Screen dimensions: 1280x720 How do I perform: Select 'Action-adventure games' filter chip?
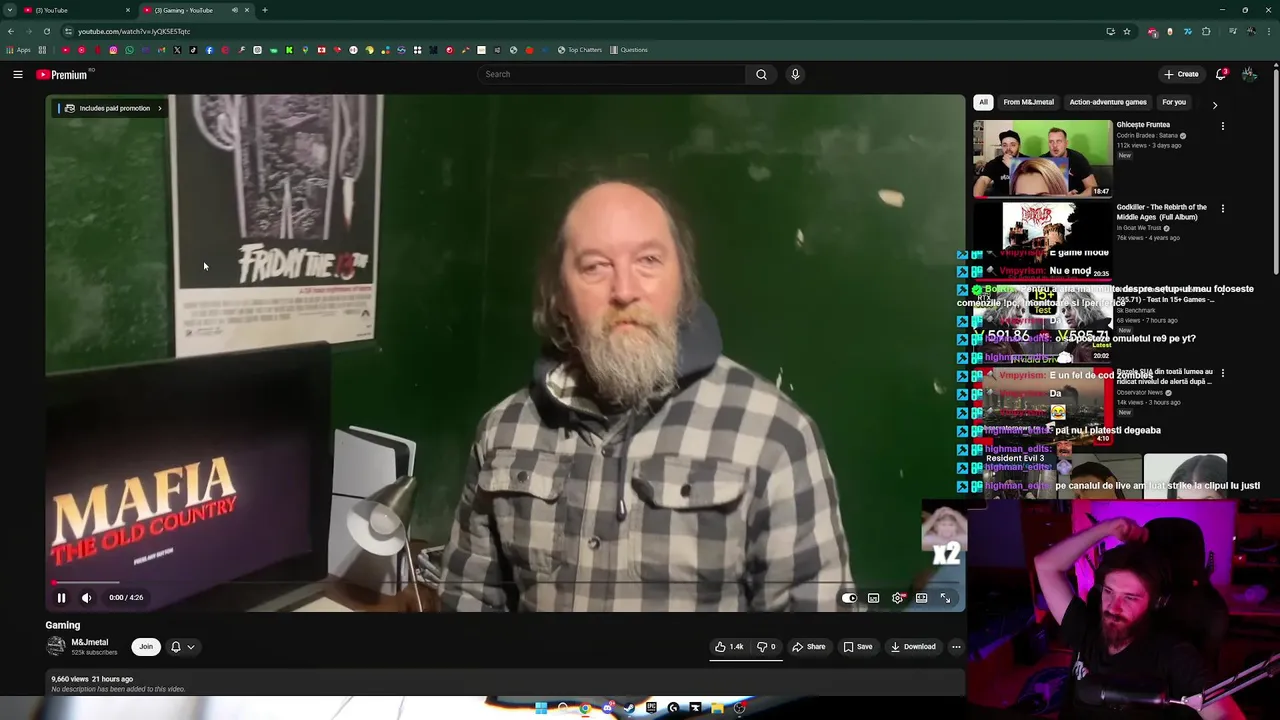coord(1108,102)
